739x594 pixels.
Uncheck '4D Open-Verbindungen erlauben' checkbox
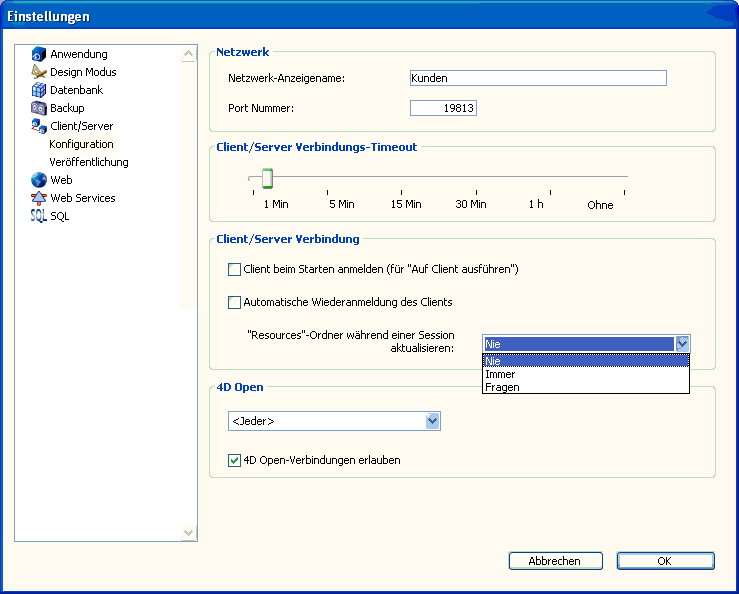point(235,461)
